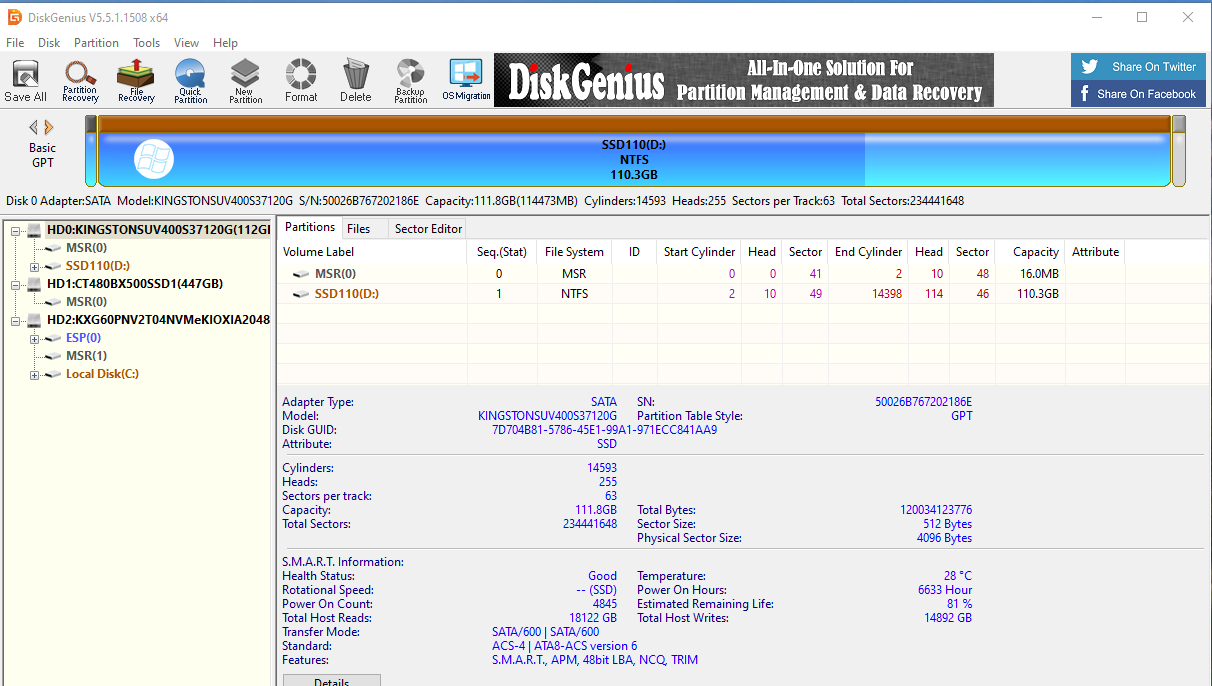
Task: Open the Help menu
Action: (225, 43)
